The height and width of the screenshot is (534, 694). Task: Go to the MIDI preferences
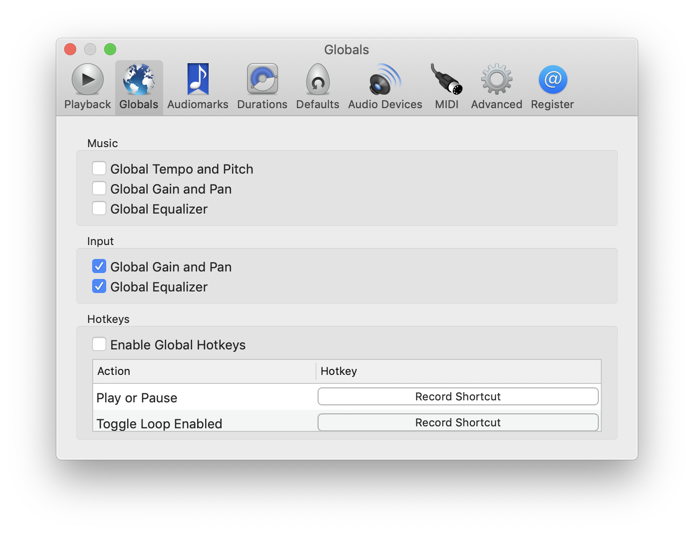coord(446,86)
